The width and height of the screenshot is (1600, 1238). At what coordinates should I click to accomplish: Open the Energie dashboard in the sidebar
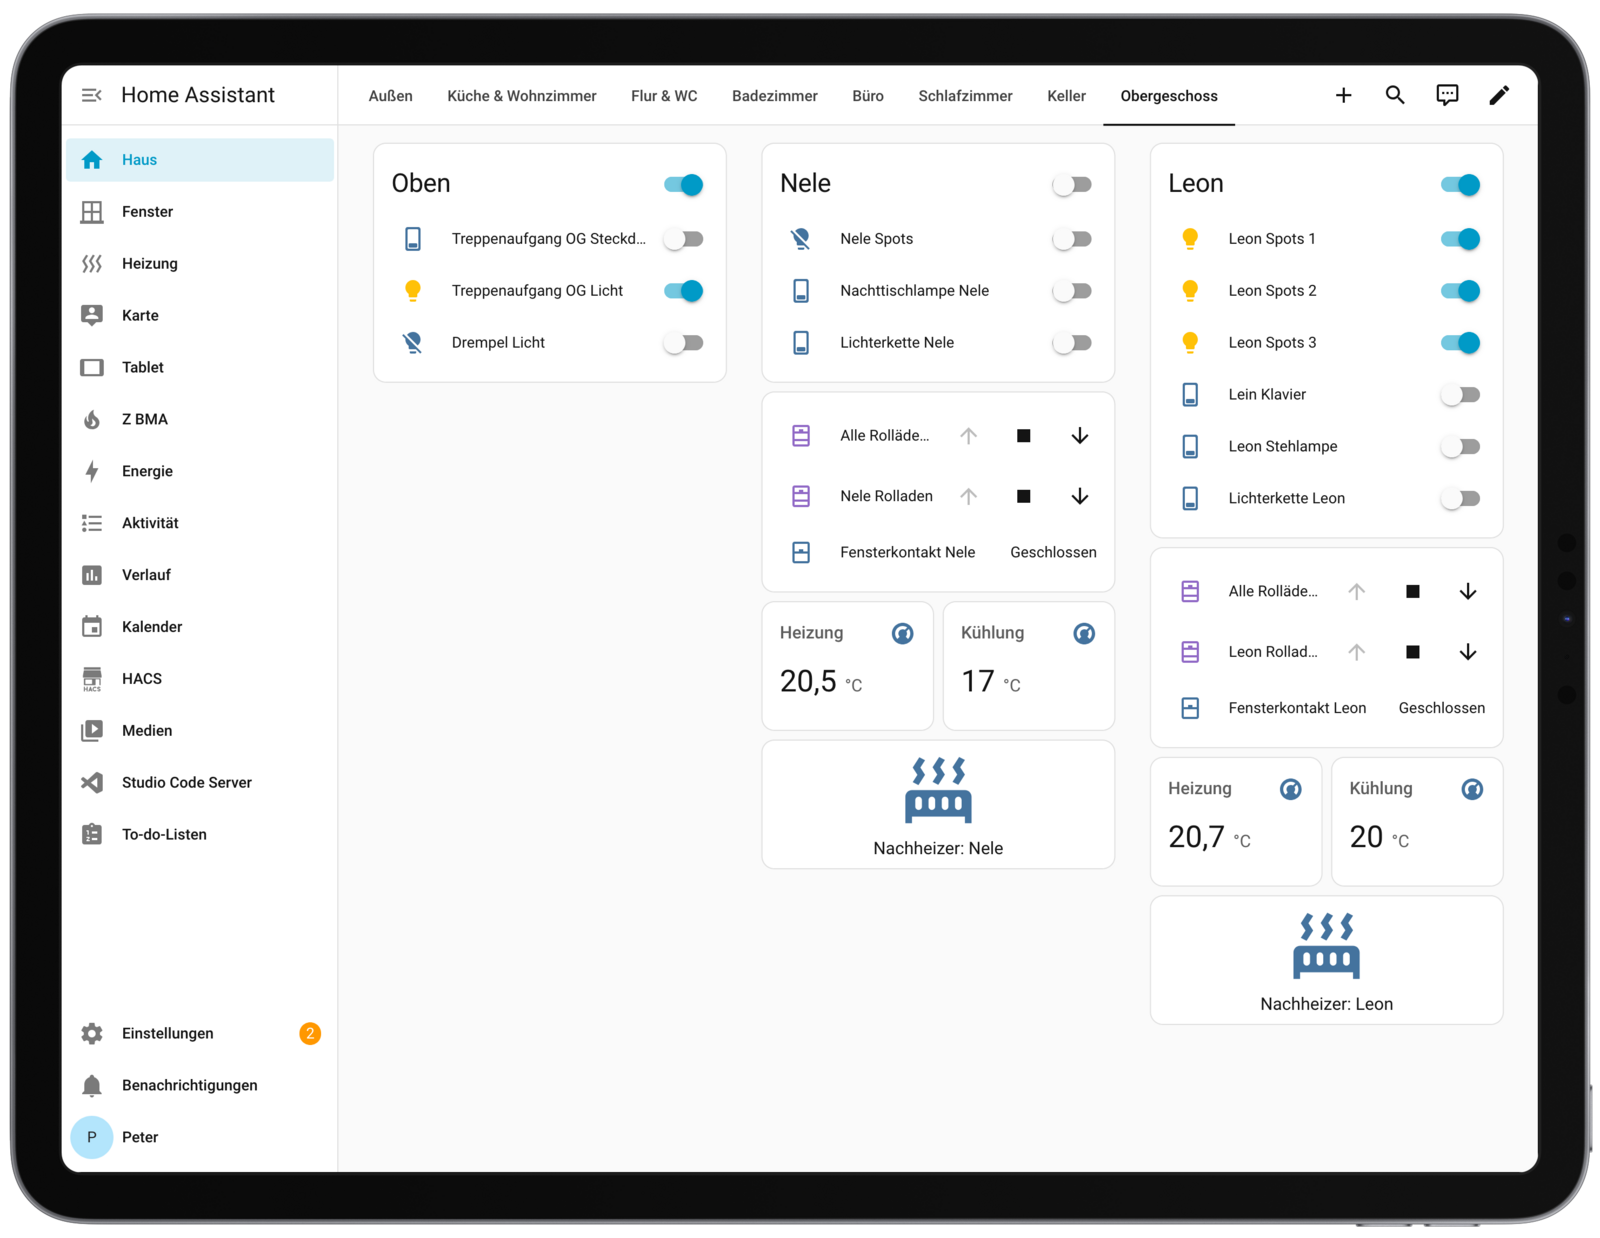click(147, 470)
